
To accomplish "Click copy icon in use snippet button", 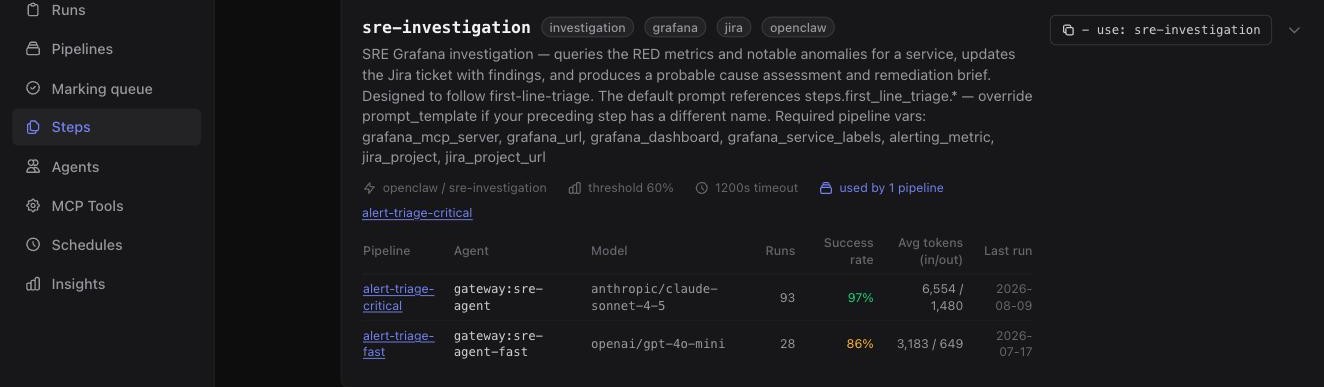I will click(x=1068, y=30).
